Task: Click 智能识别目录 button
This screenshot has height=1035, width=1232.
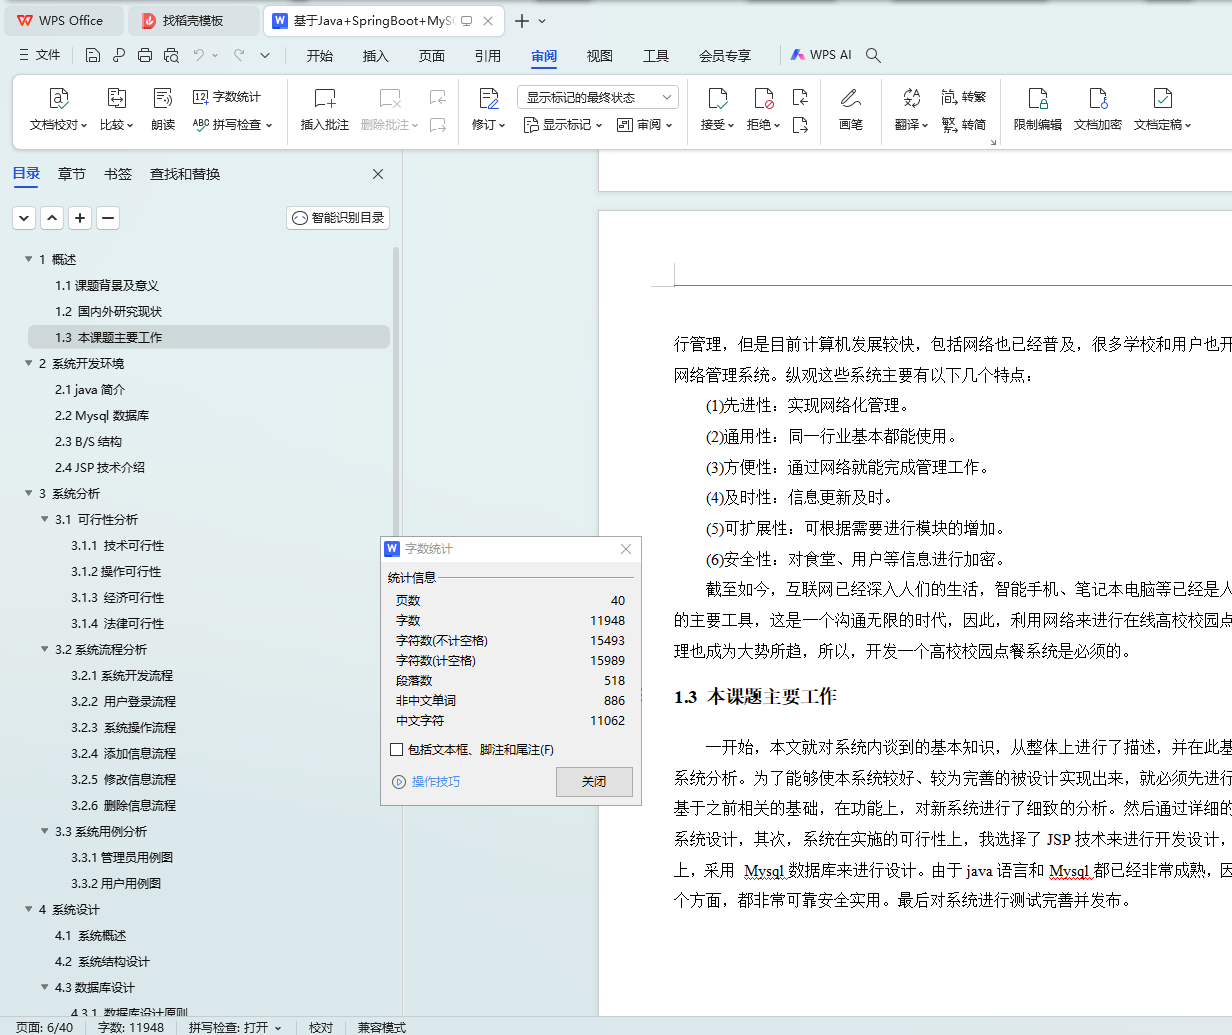Action: click(x=338, y=218)
